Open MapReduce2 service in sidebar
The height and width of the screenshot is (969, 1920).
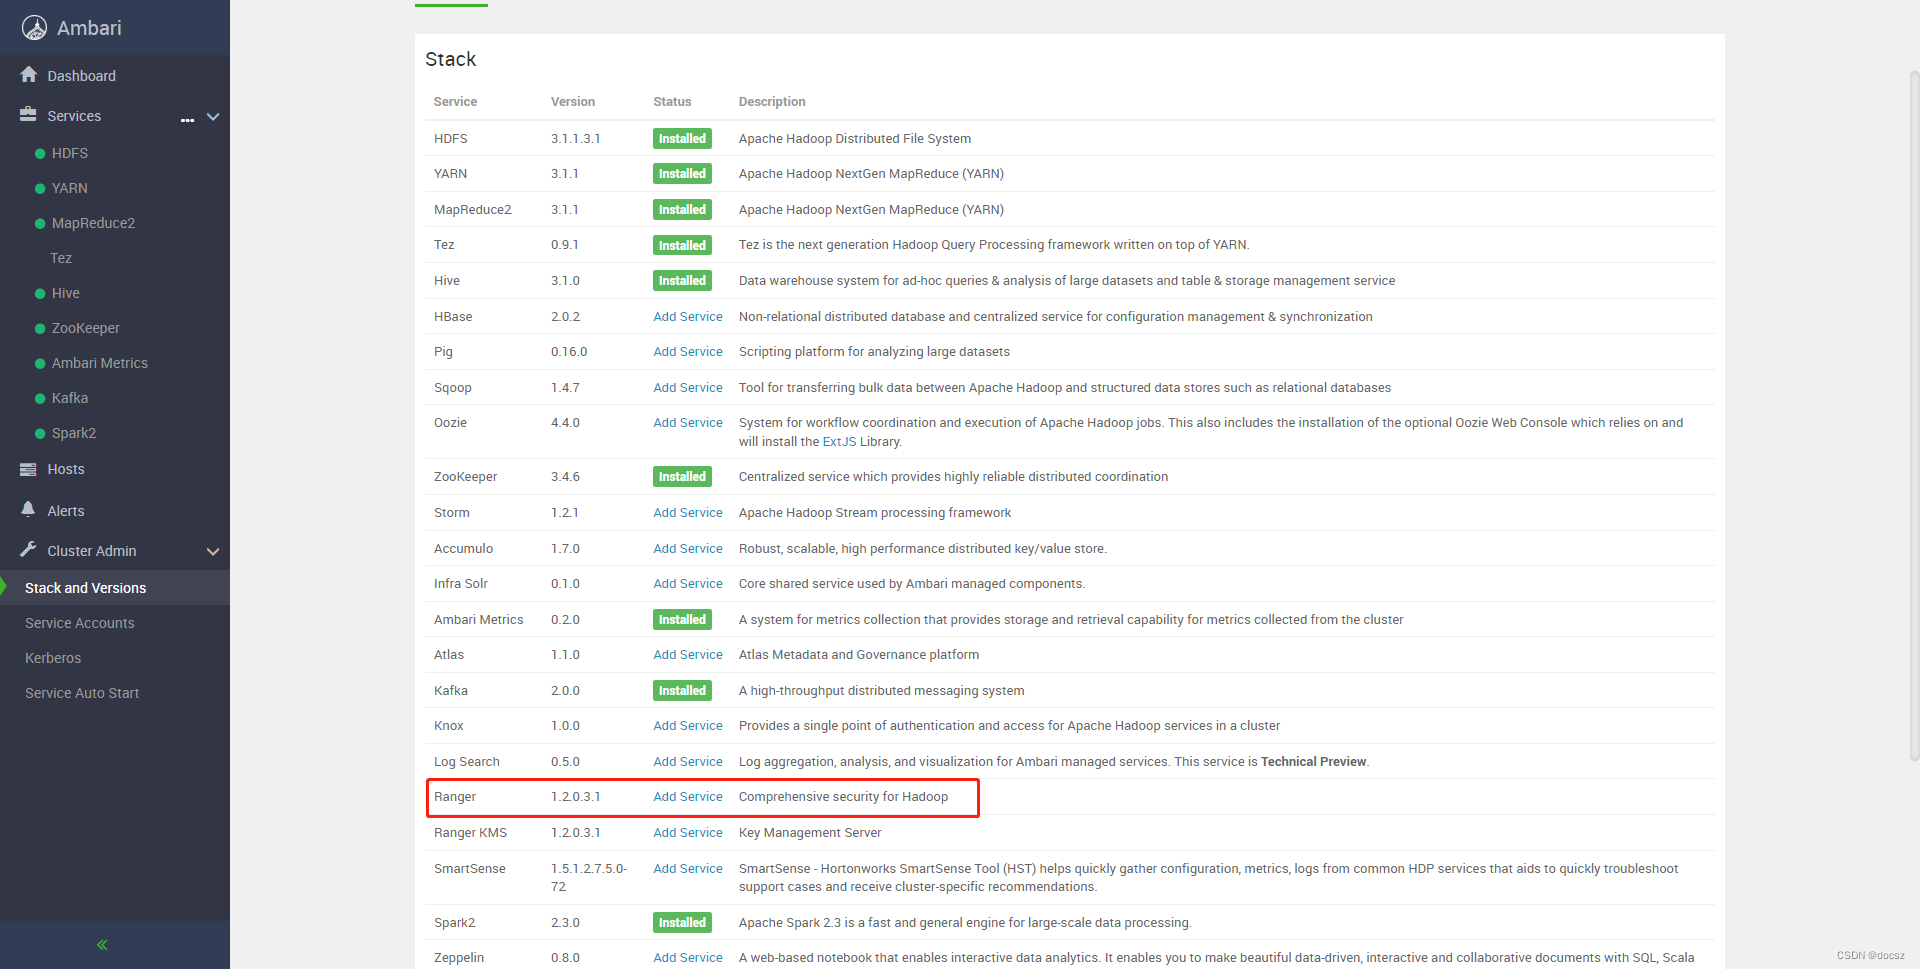click(x=93, y=223)
